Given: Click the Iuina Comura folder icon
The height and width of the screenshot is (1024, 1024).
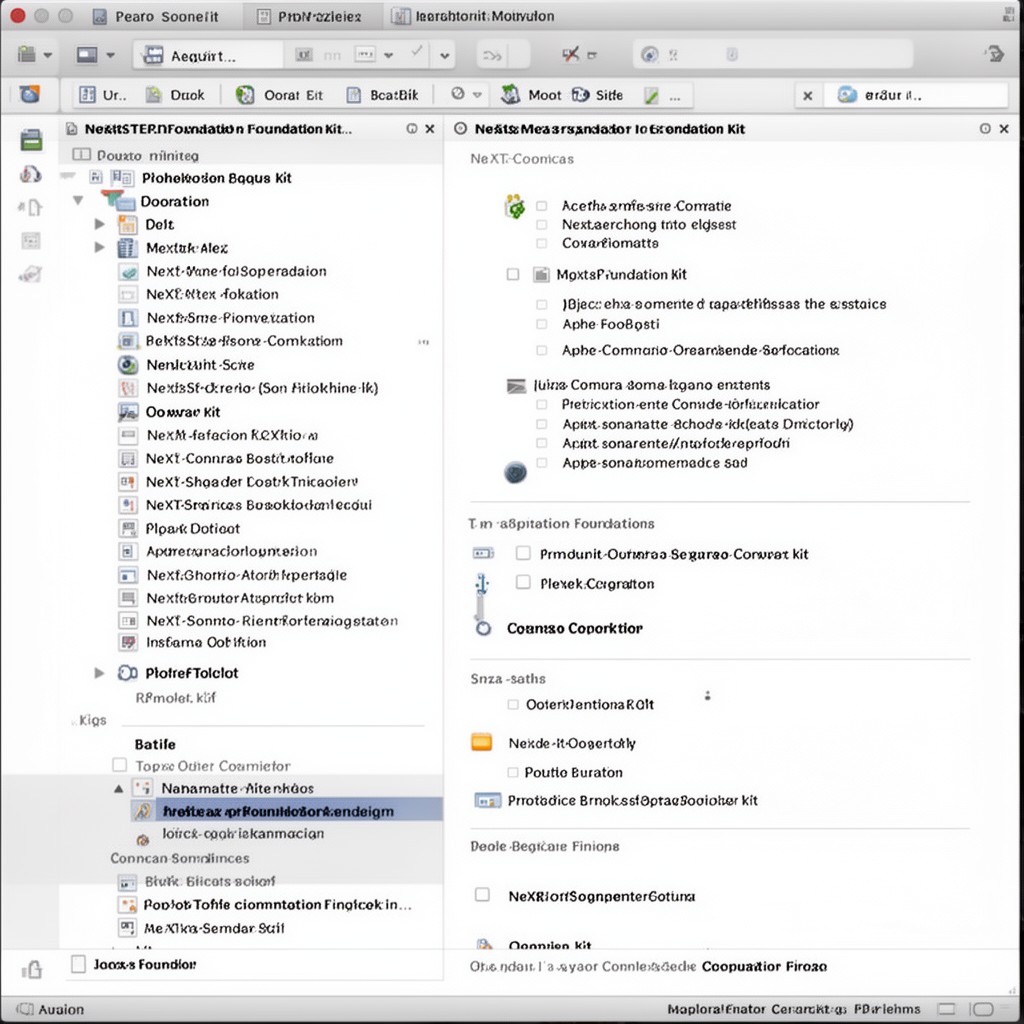Looking at the screenshot, I should pyautogui.click(x=517, y=386).
